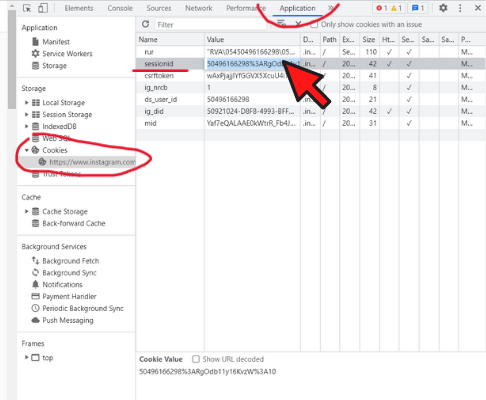Open Payment Handler background service
Image resolution: width=486 pixels, height=400 pixels.
(69, 296)
